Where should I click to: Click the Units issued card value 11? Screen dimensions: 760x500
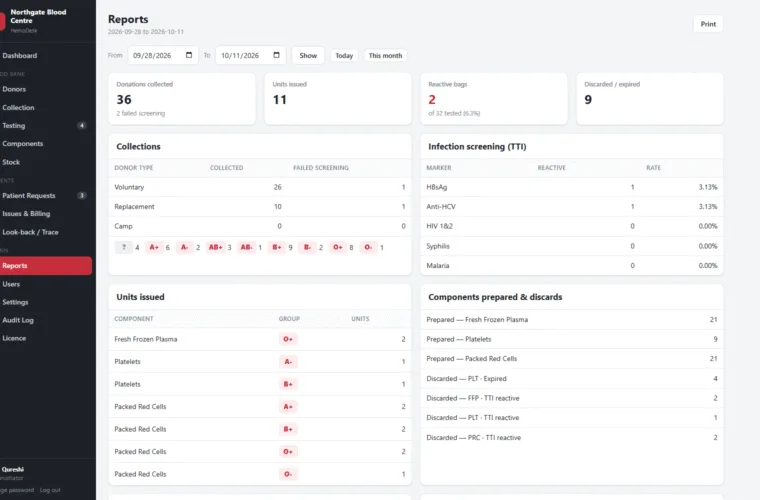tap(280, 99)
